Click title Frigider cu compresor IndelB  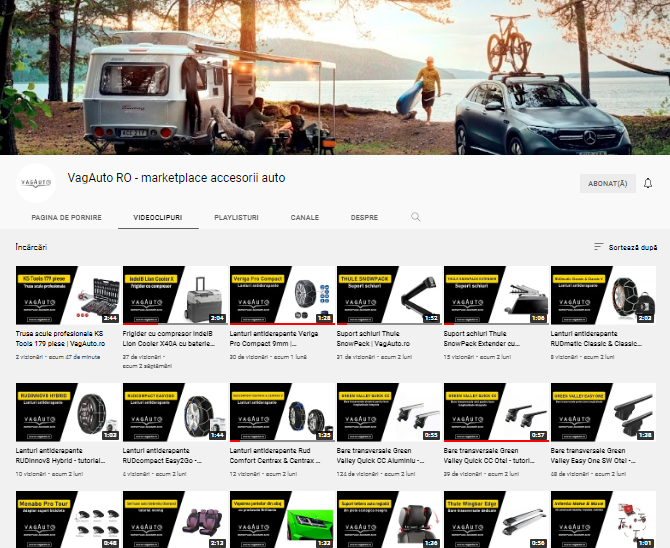(169, 339)
